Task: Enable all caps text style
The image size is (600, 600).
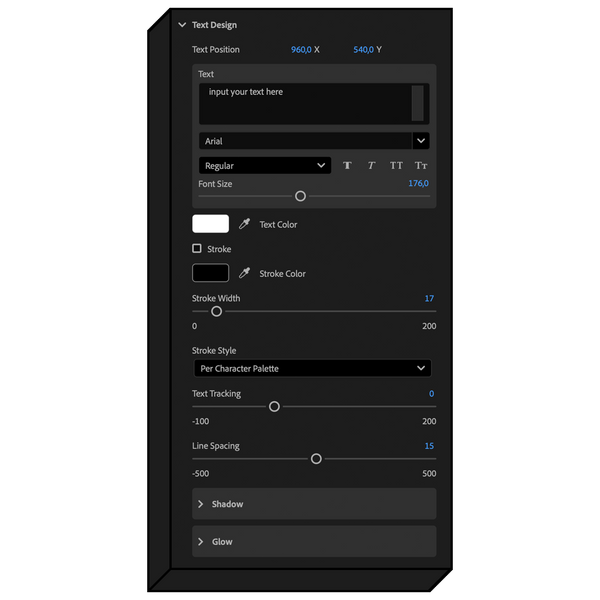Action: pyautogui.click(x=396, y=166)
